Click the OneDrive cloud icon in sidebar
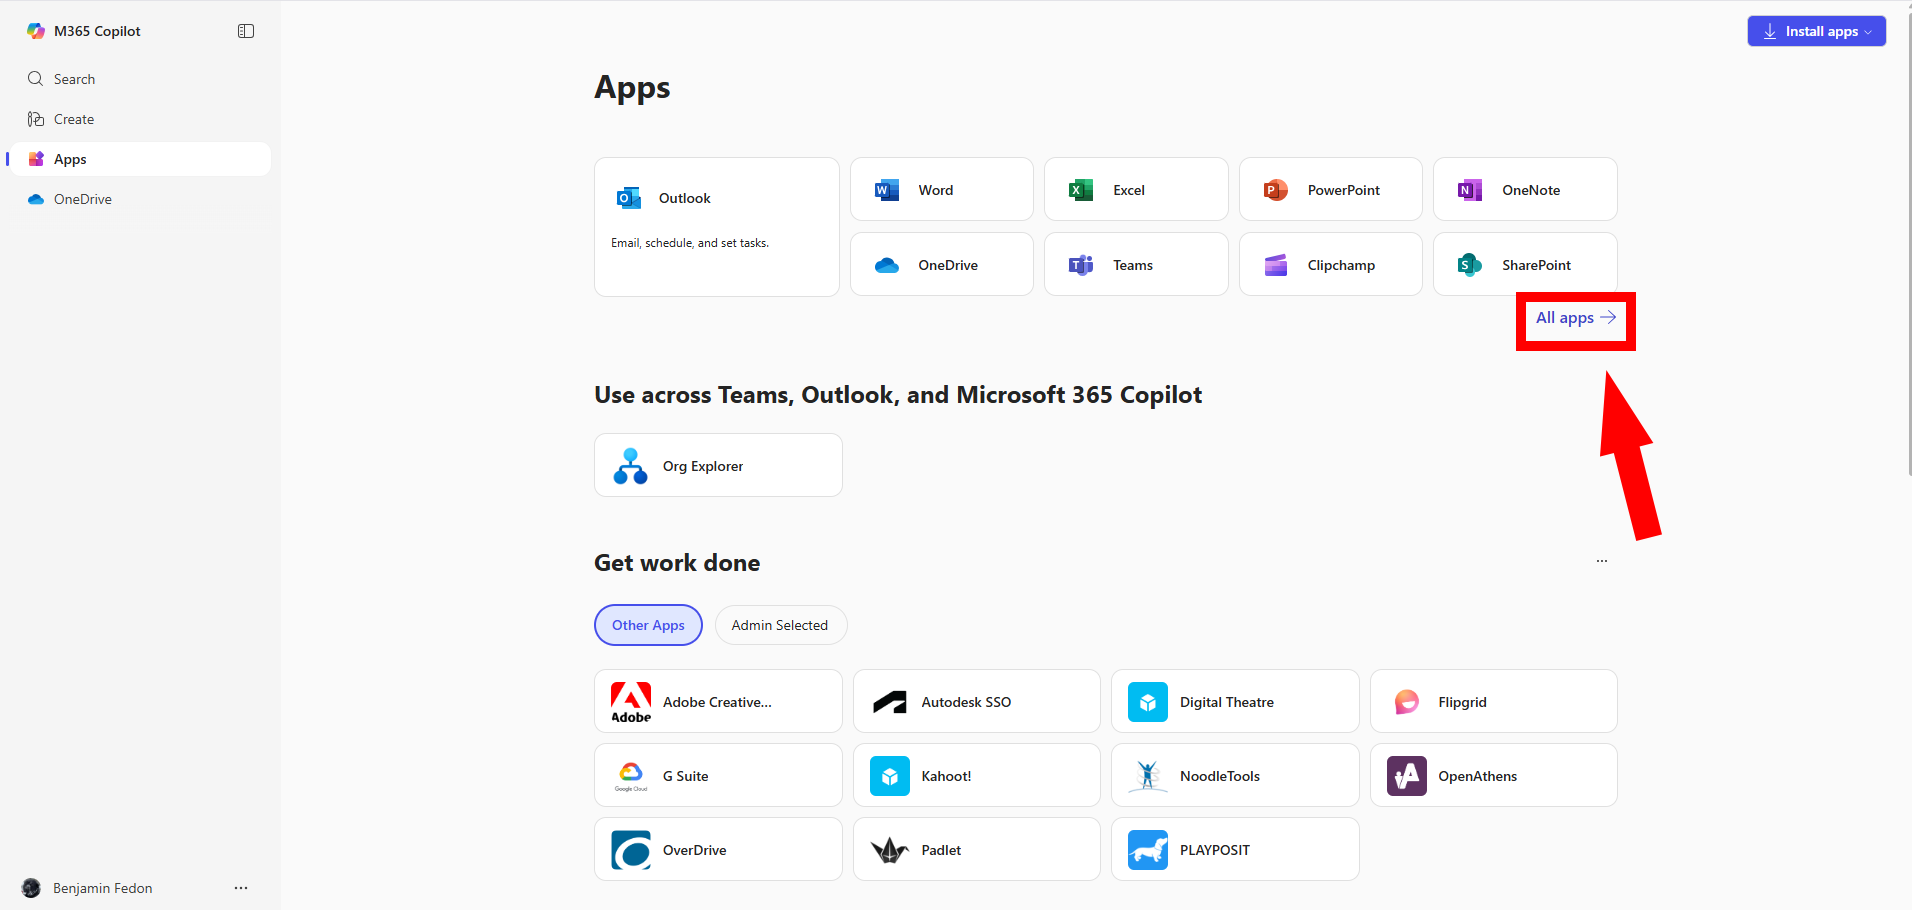Screen dimensions: 1912x910 point(36,199)
